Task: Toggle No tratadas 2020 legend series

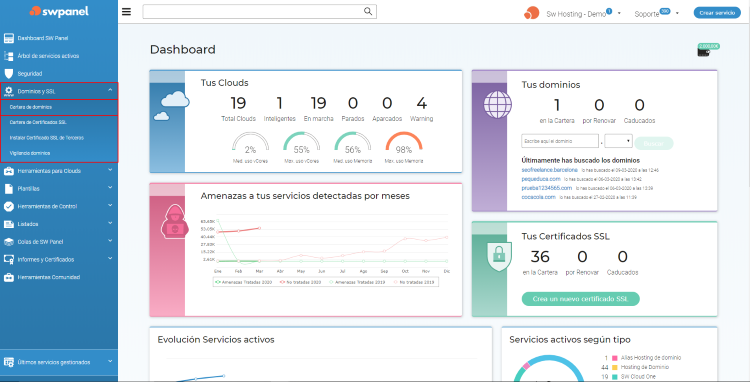Action: 301,283
